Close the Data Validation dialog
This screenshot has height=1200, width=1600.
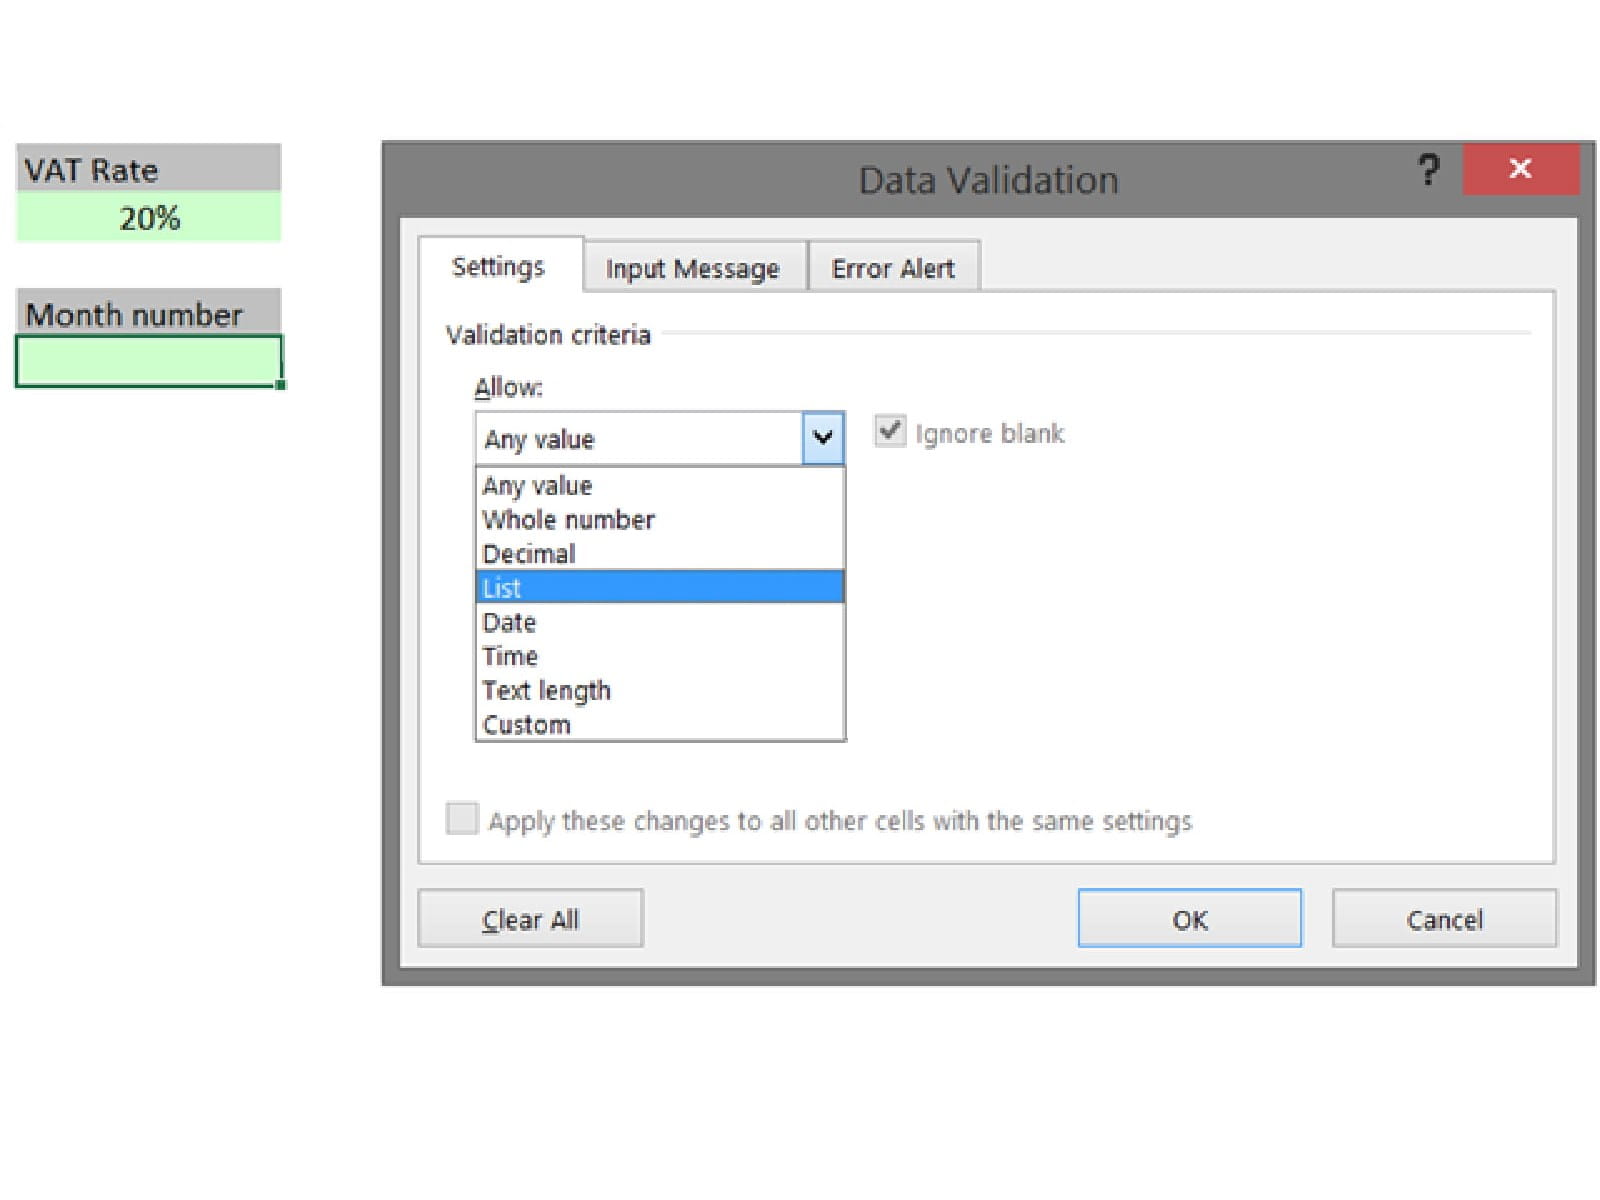pyautogui.click(x=1520, y=169)
